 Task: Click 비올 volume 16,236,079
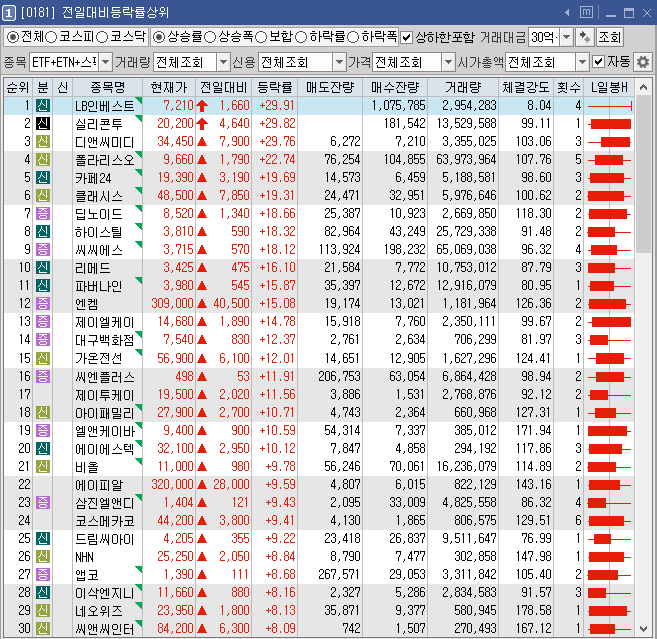[x=466, y=466]
